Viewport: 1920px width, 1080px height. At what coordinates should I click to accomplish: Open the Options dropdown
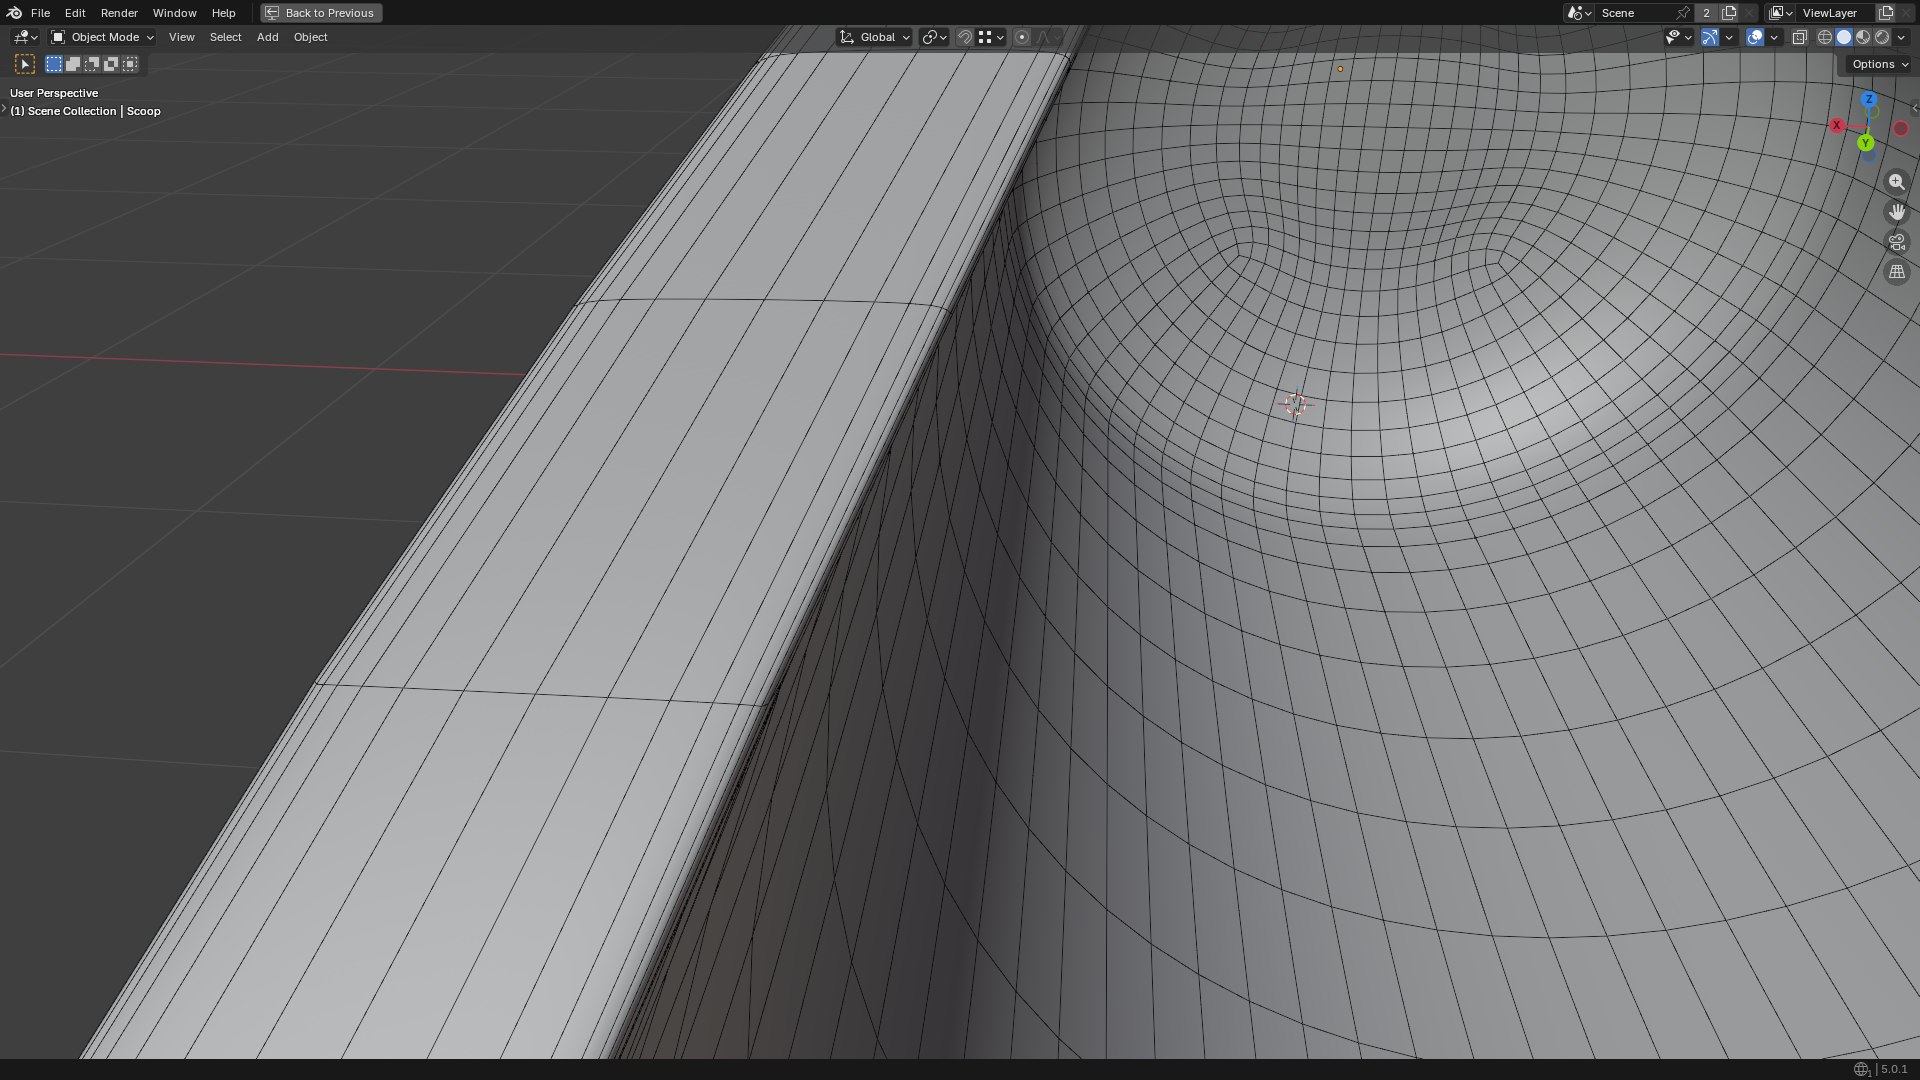pyautogui.click(x=1880, y=64)
